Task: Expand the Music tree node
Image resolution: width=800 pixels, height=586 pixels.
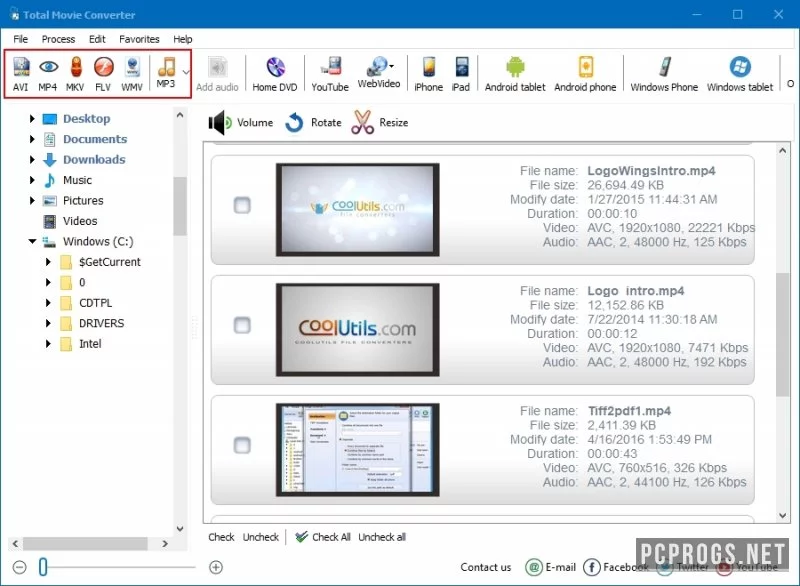Action: pos(32,180)
